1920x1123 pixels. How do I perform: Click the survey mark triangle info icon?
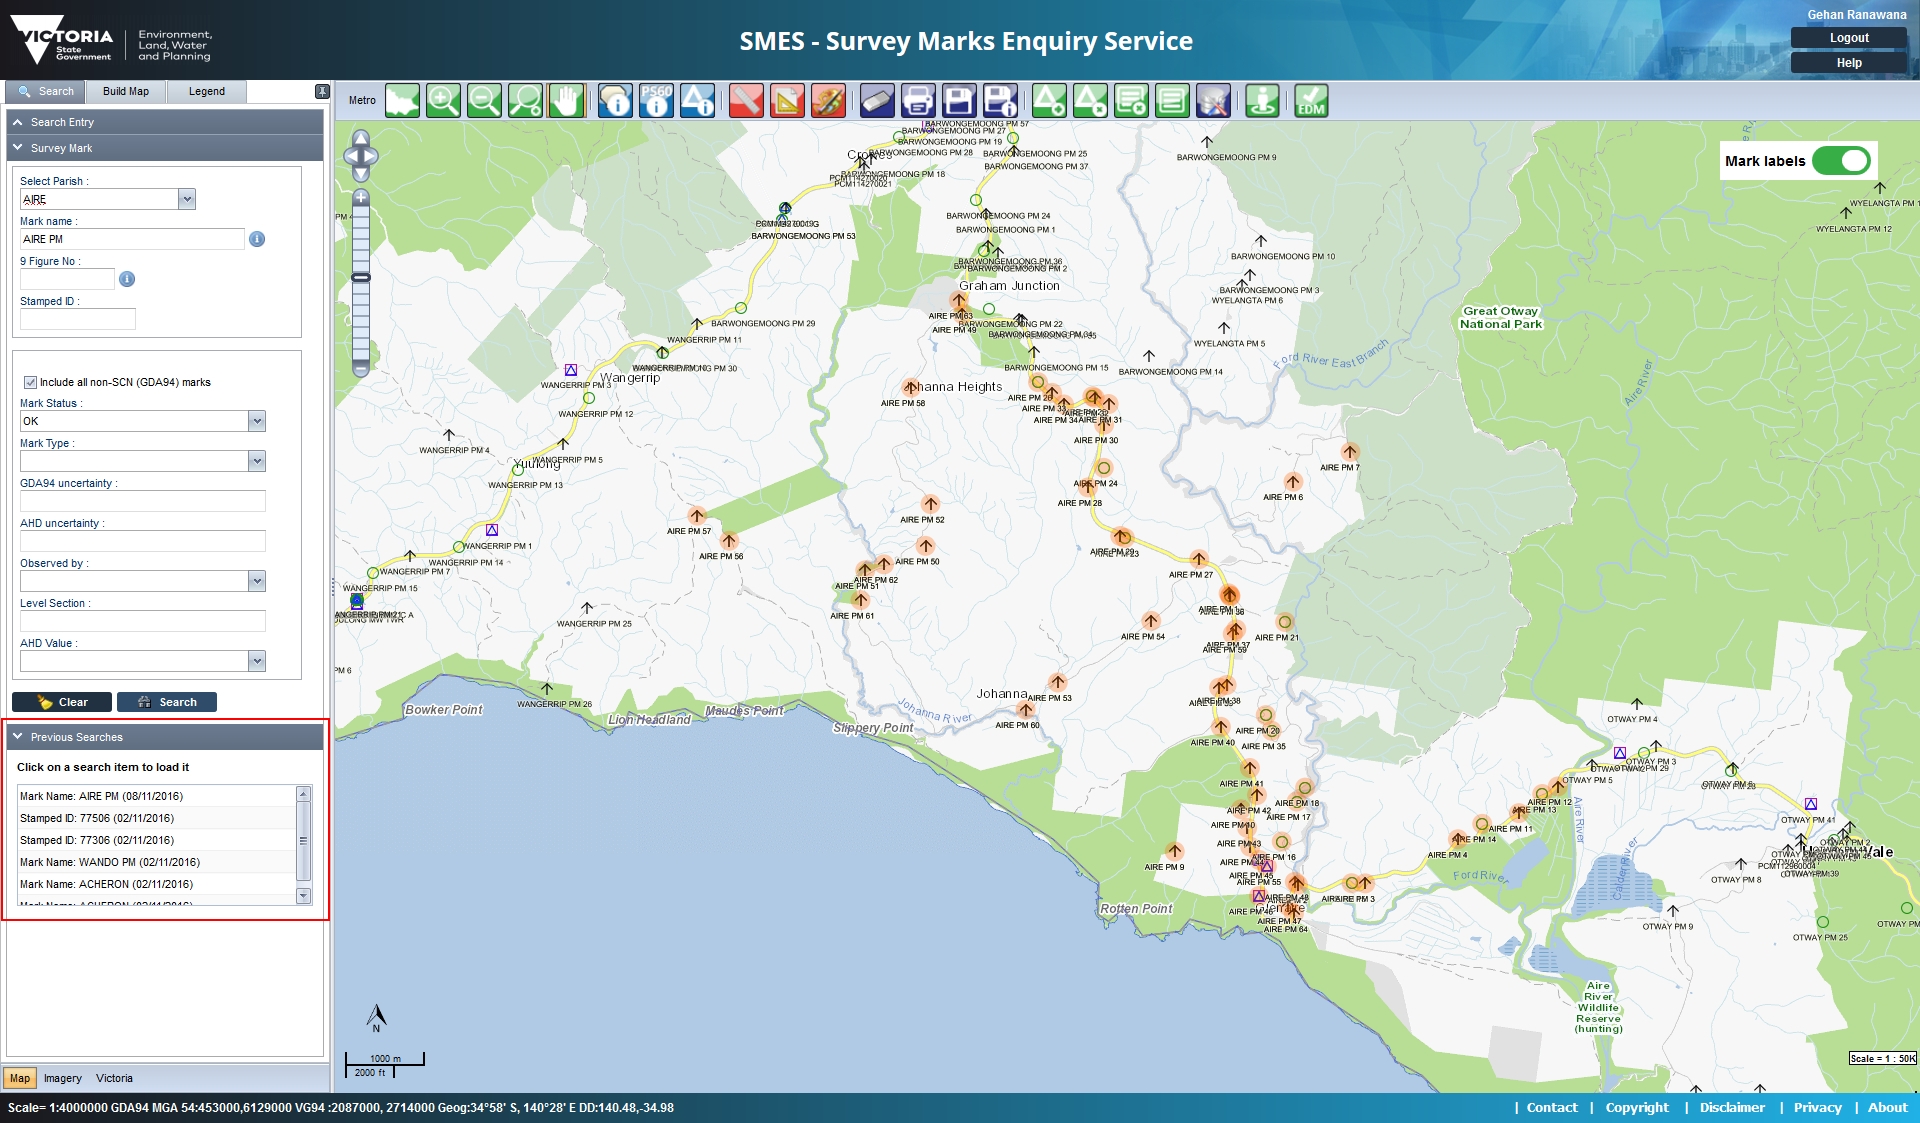pos(698,101)
